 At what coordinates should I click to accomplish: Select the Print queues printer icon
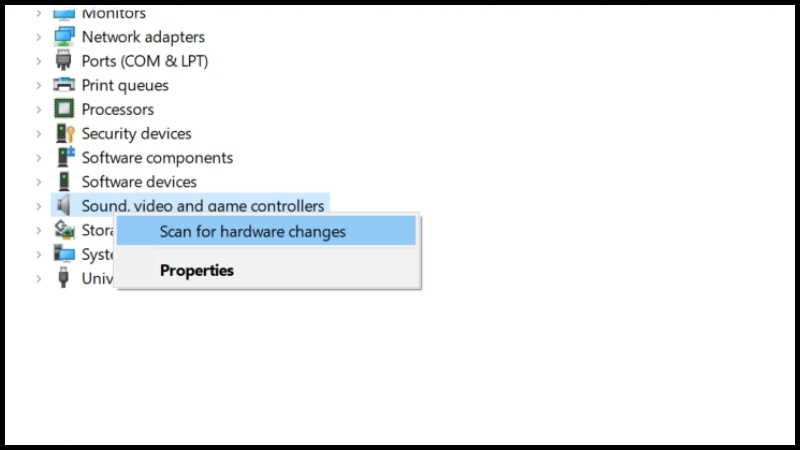(x=64, y=85)
